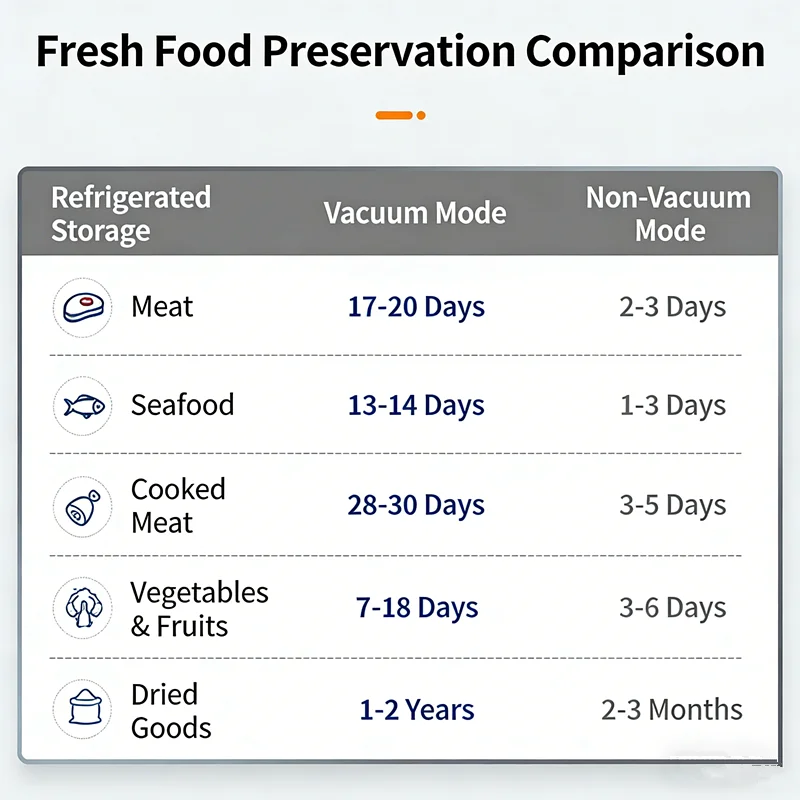Click the 3-6 Days non-vacuum value

(672, 608)
